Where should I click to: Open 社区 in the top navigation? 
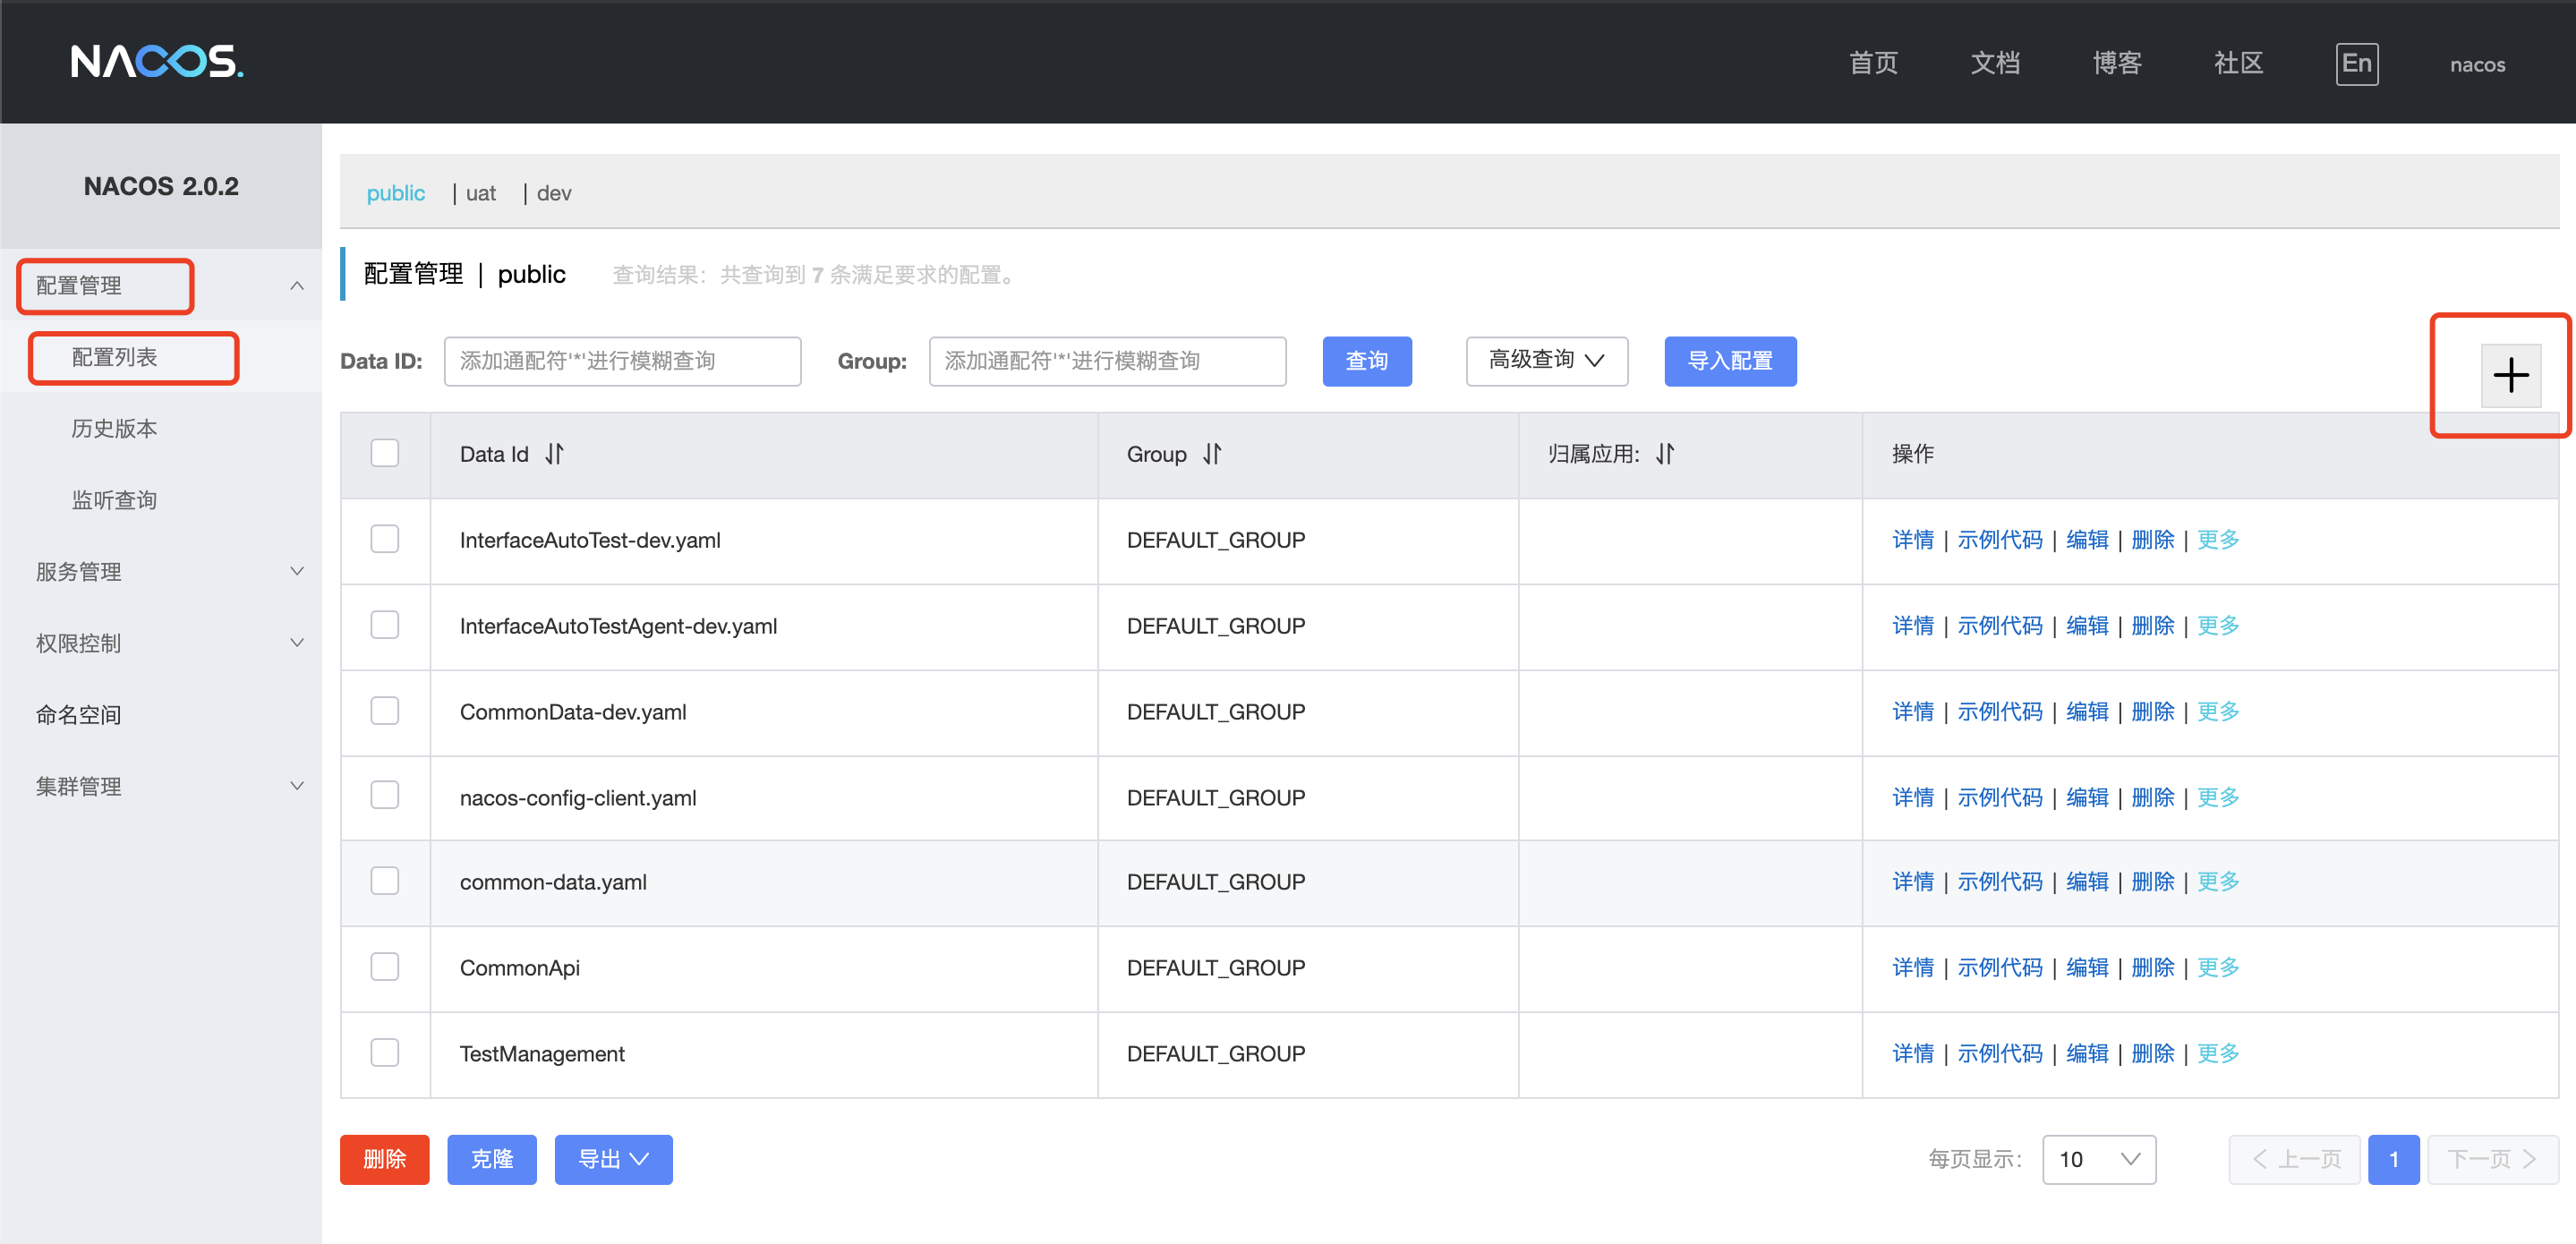point(2238,63)
